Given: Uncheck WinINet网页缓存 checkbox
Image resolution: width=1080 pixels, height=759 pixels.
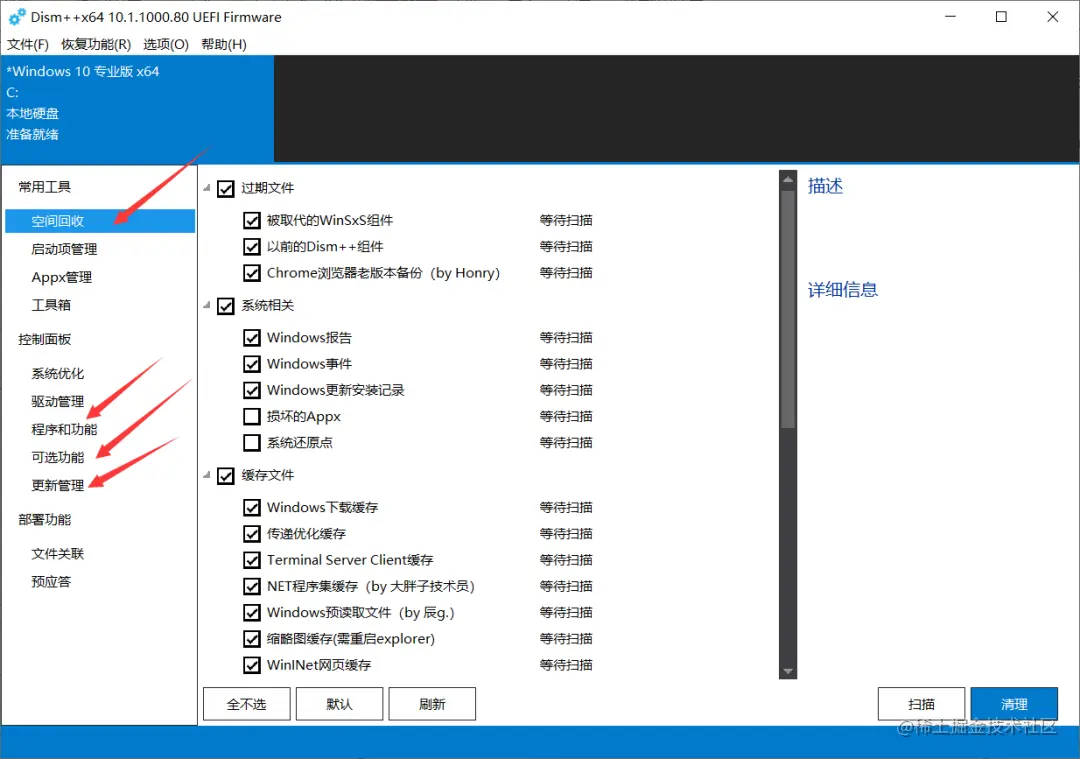Looking at the screenshot, I should pos(252,665).
